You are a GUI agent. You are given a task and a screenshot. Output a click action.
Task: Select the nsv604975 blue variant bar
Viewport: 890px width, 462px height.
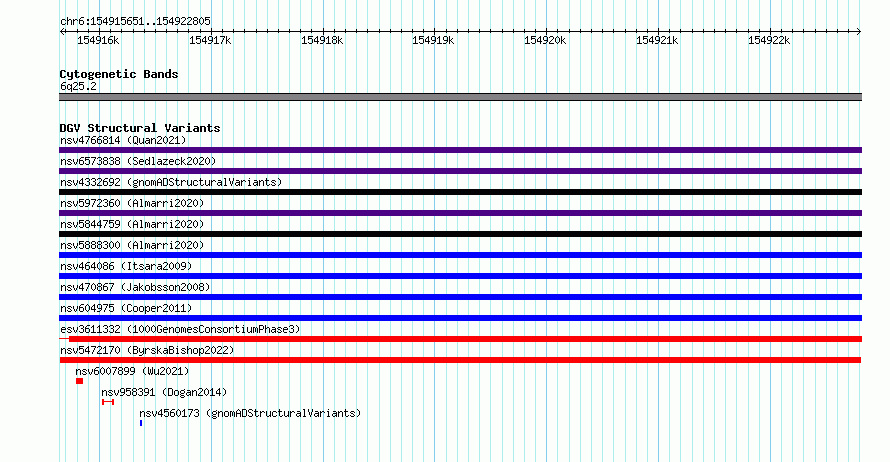tap(460, 318)
